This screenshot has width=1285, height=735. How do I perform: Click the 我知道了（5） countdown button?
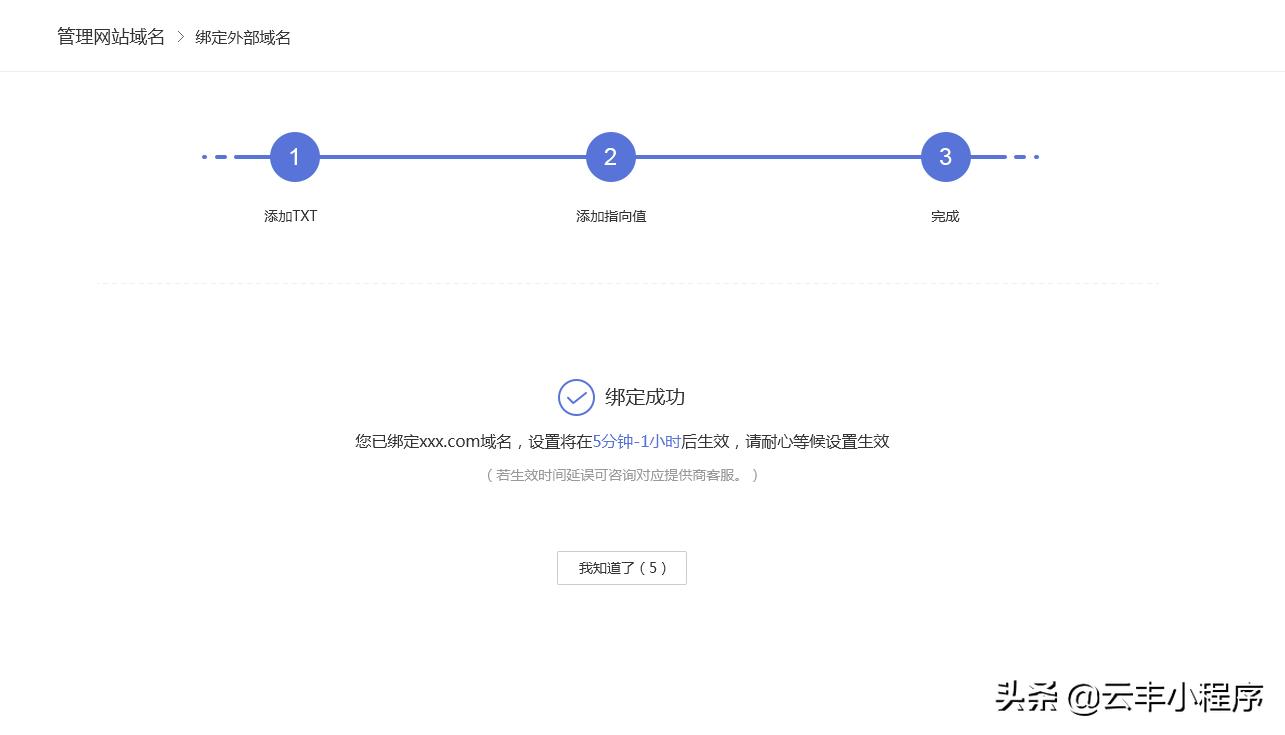(x=621, y=567)
